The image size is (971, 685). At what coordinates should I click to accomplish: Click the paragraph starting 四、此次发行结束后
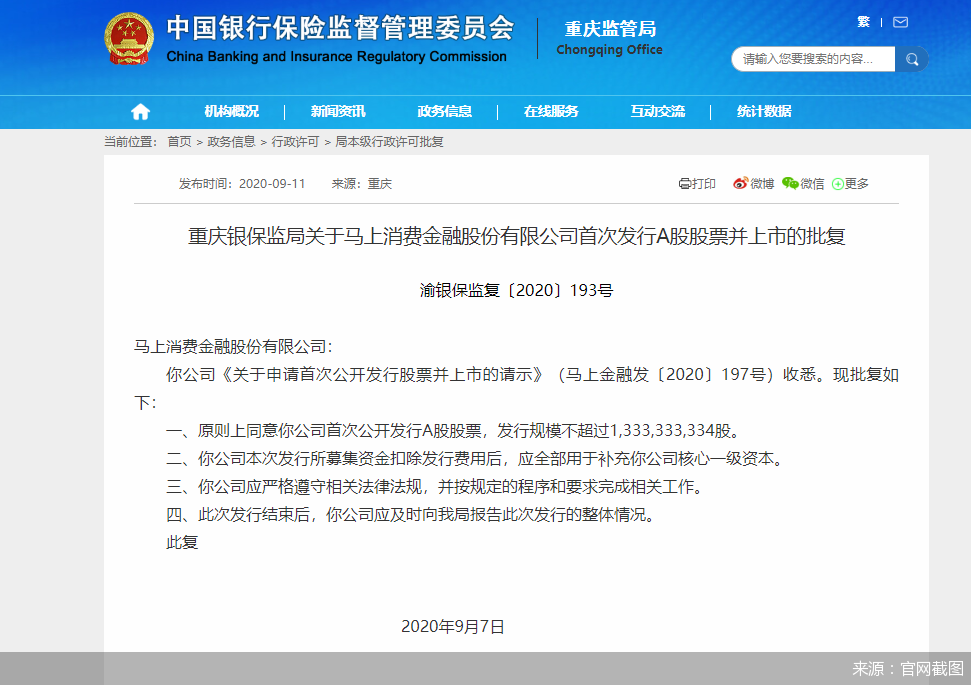(411, 515)
